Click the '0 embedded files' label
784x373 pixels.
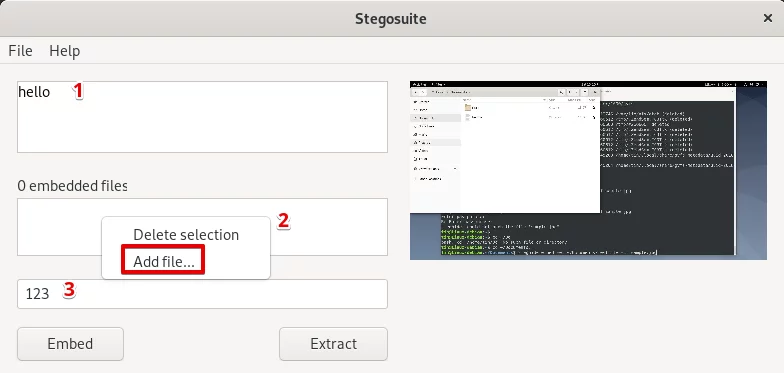[72, 186]
